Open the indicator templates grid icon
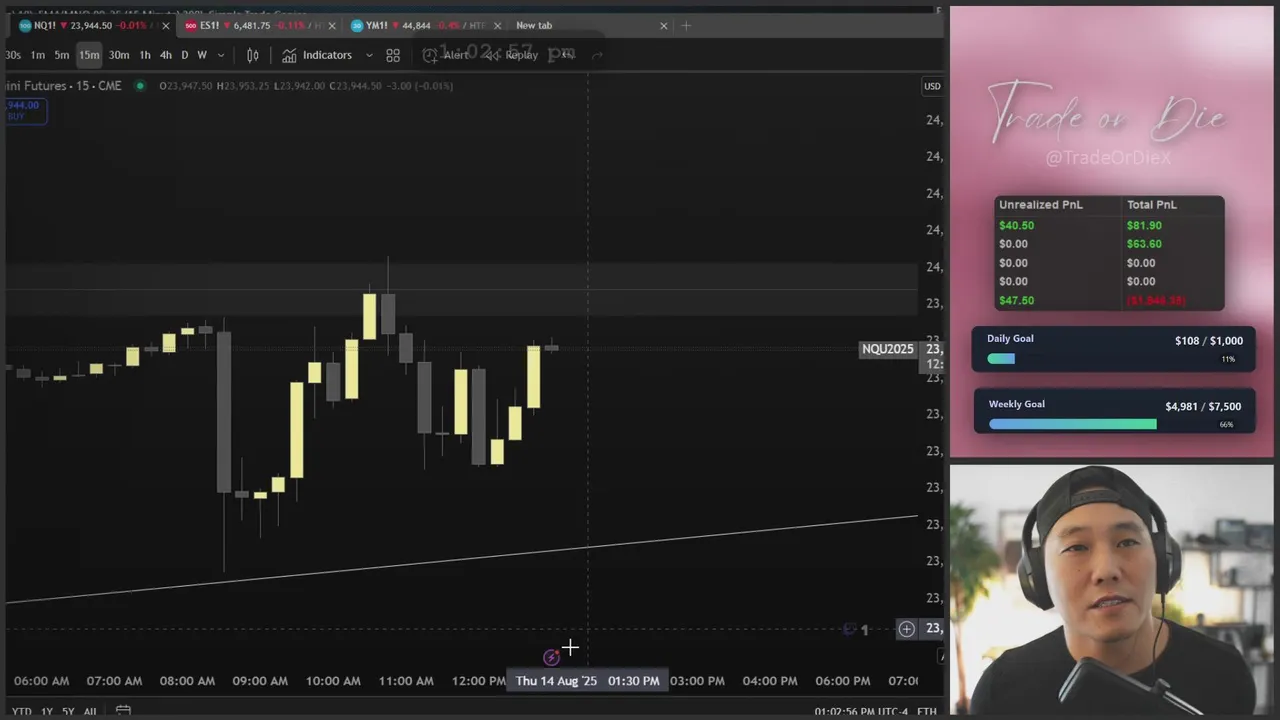The height and width of the screenshot is (720, 1280). [393, 55]
